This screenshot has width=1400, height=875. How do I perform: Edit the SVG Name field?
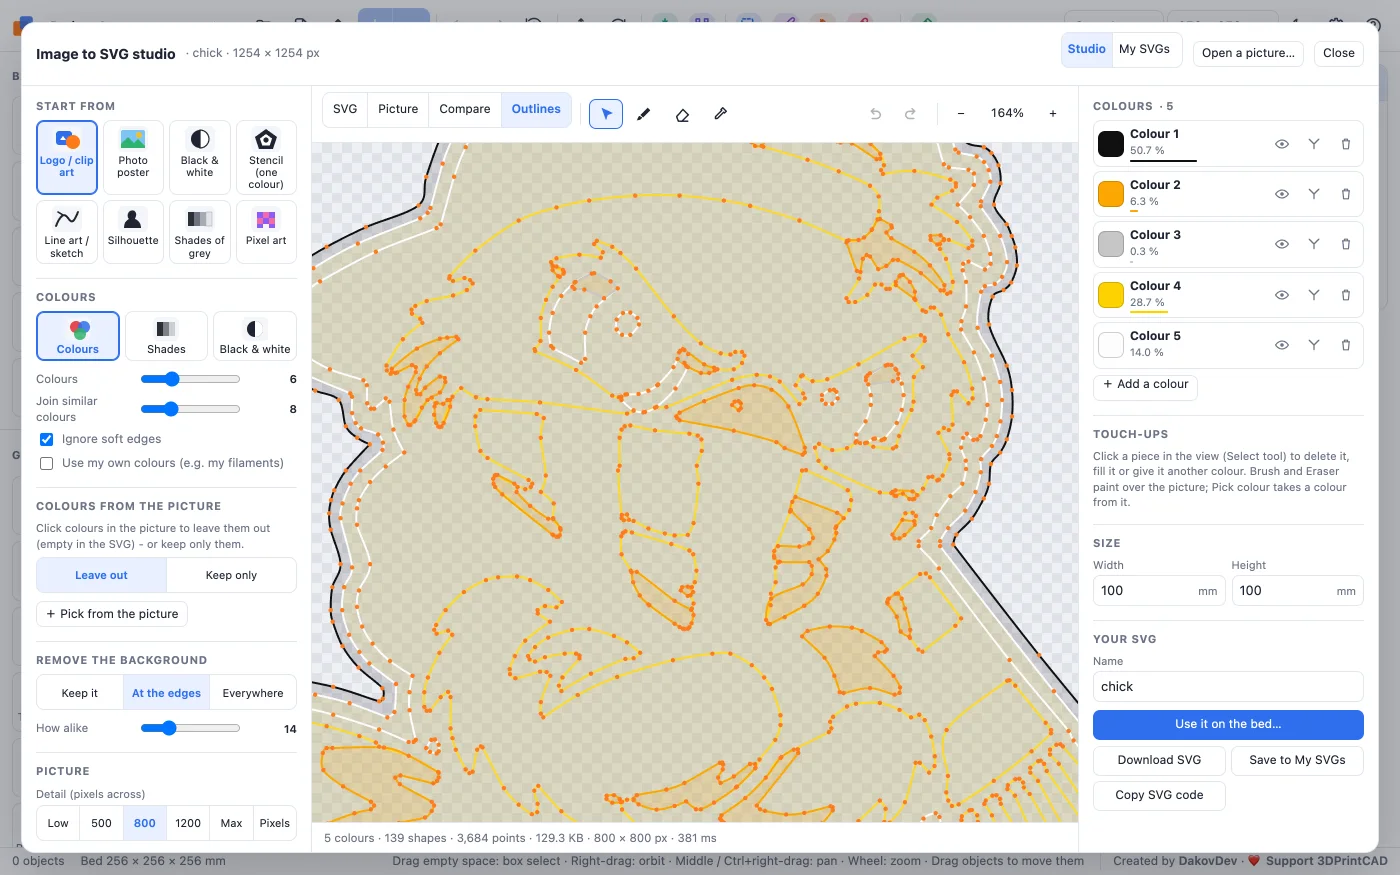tap(1228, 687)
